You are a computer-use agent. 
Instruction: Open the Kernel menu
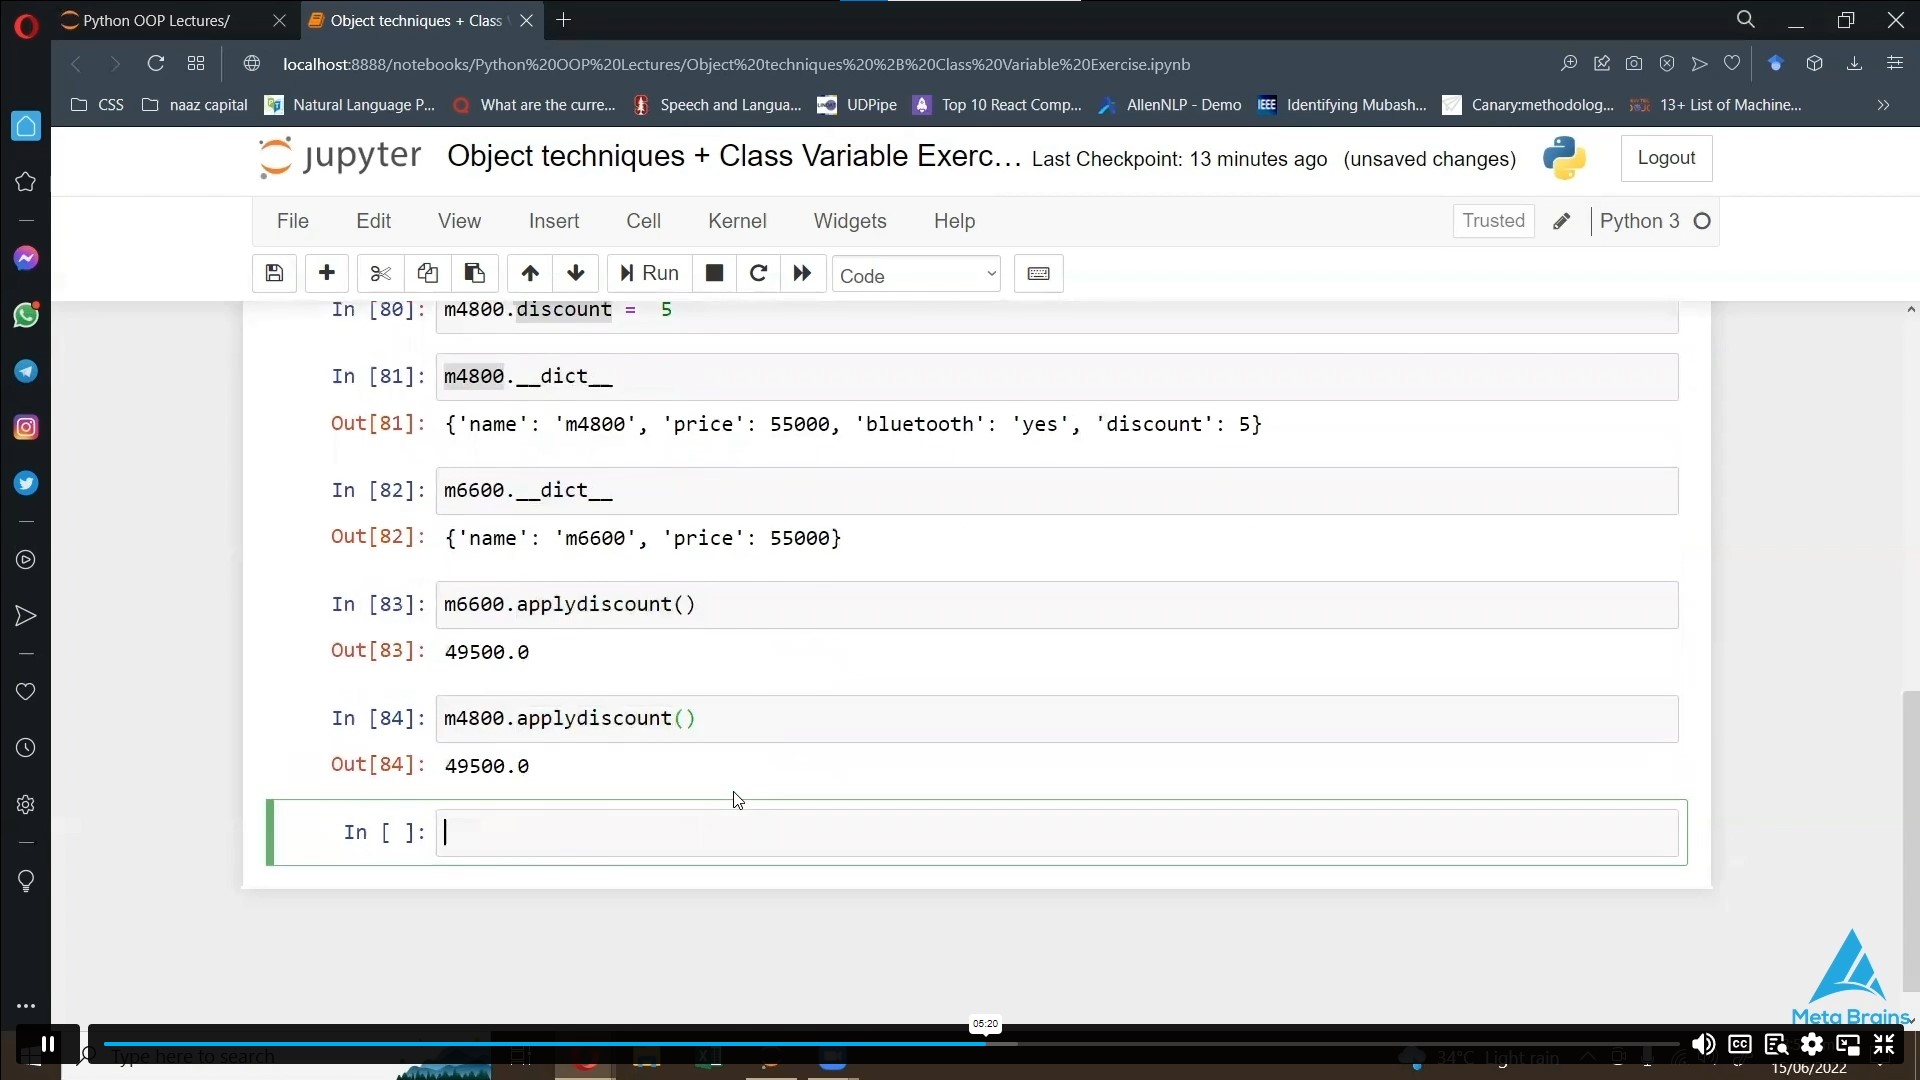coord(736,220)
